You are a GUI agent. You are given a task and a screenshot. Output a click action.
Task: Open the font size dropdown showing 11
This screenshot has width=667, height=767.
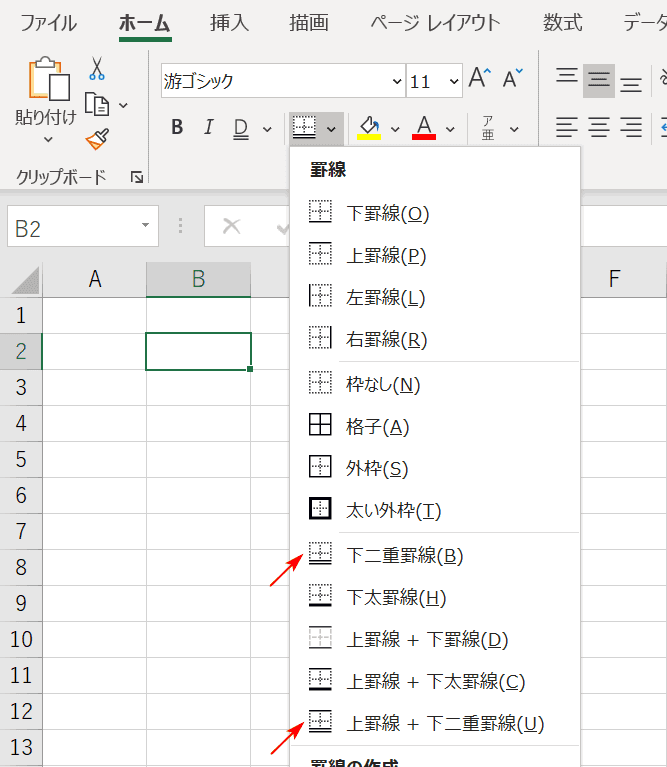454,81
